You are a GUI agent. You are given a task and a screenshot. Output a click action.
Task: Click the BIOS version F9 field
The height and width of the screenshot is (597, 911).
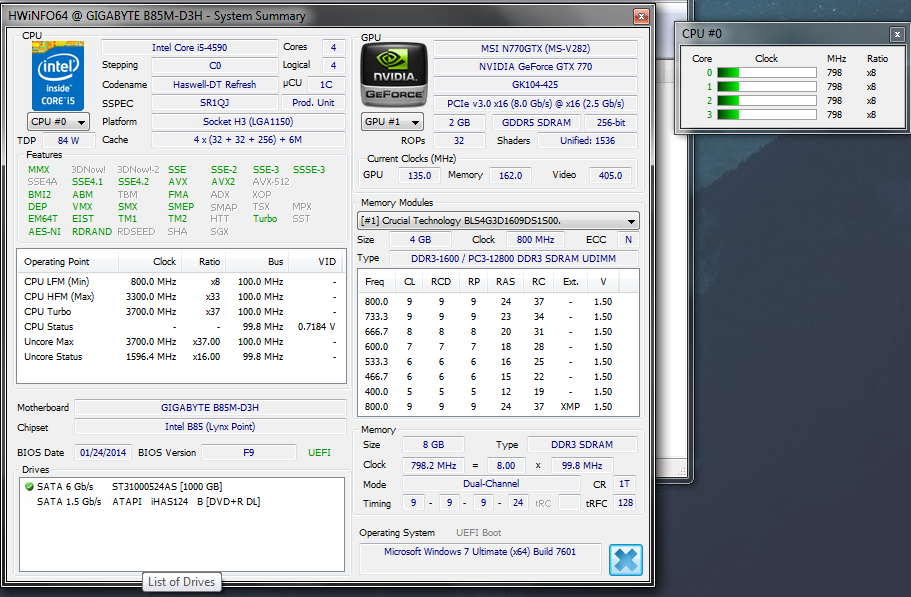coord(249,453)
